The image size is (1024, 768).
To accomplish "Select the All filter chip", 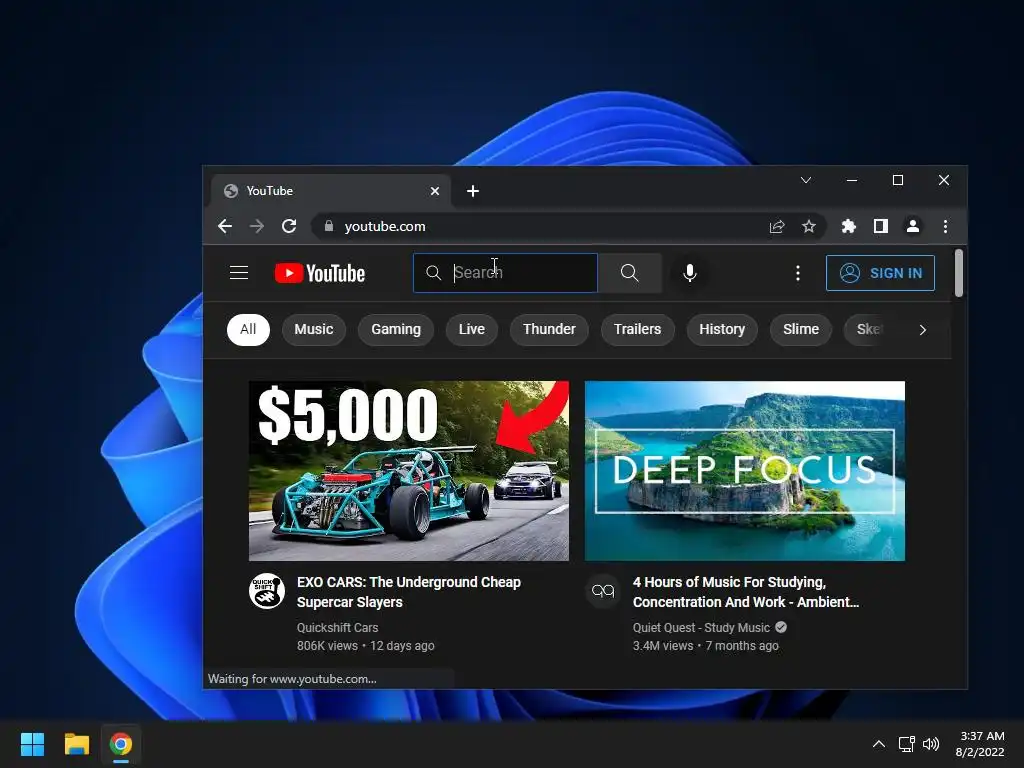I will tap(248, 329).
